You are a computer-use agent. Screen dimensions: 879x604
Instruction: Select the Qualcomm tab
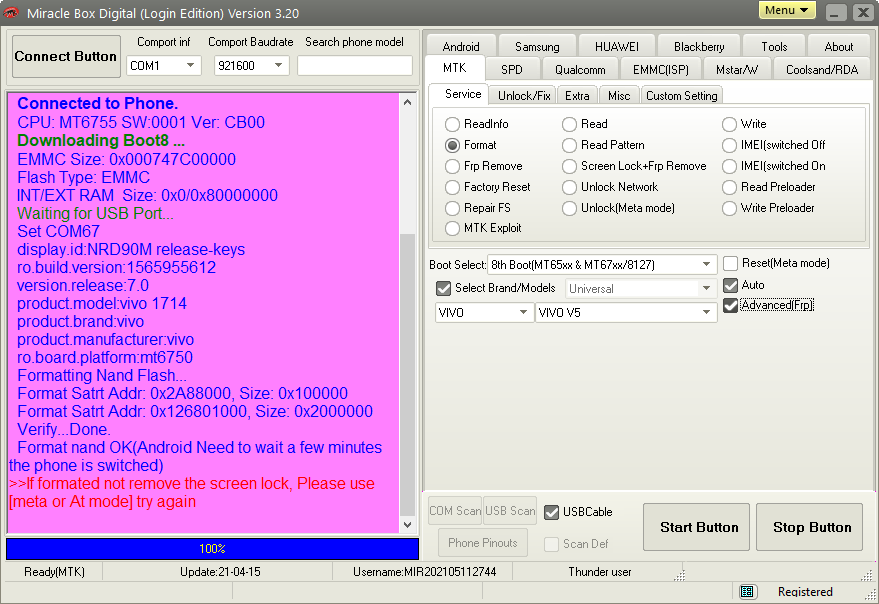[580, 70]
